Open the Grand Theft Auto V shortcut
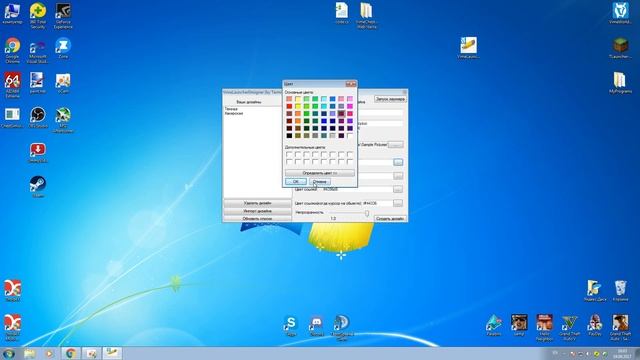This screenshot has height=360, width=640. pyautogui.click(x=569, y=327)
